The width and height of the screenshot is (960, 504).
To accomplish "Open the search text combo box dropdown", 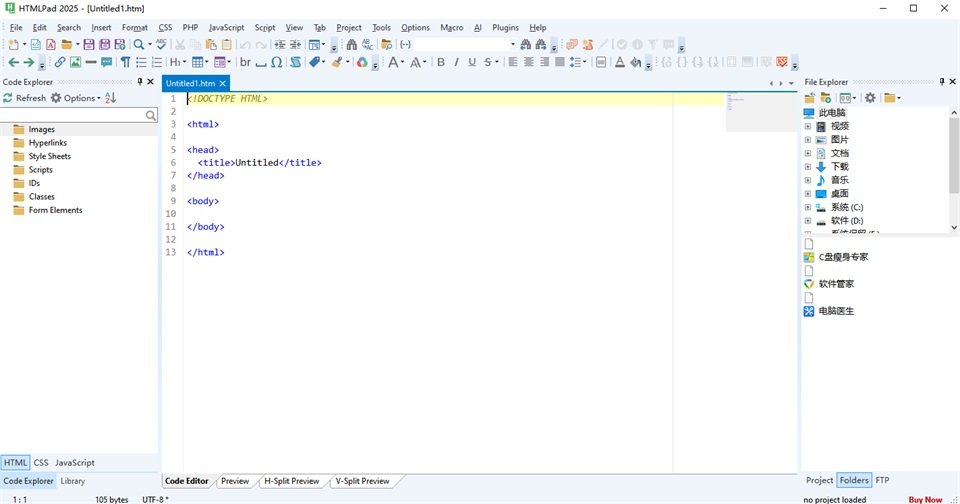I will click(x=513, y=45).
